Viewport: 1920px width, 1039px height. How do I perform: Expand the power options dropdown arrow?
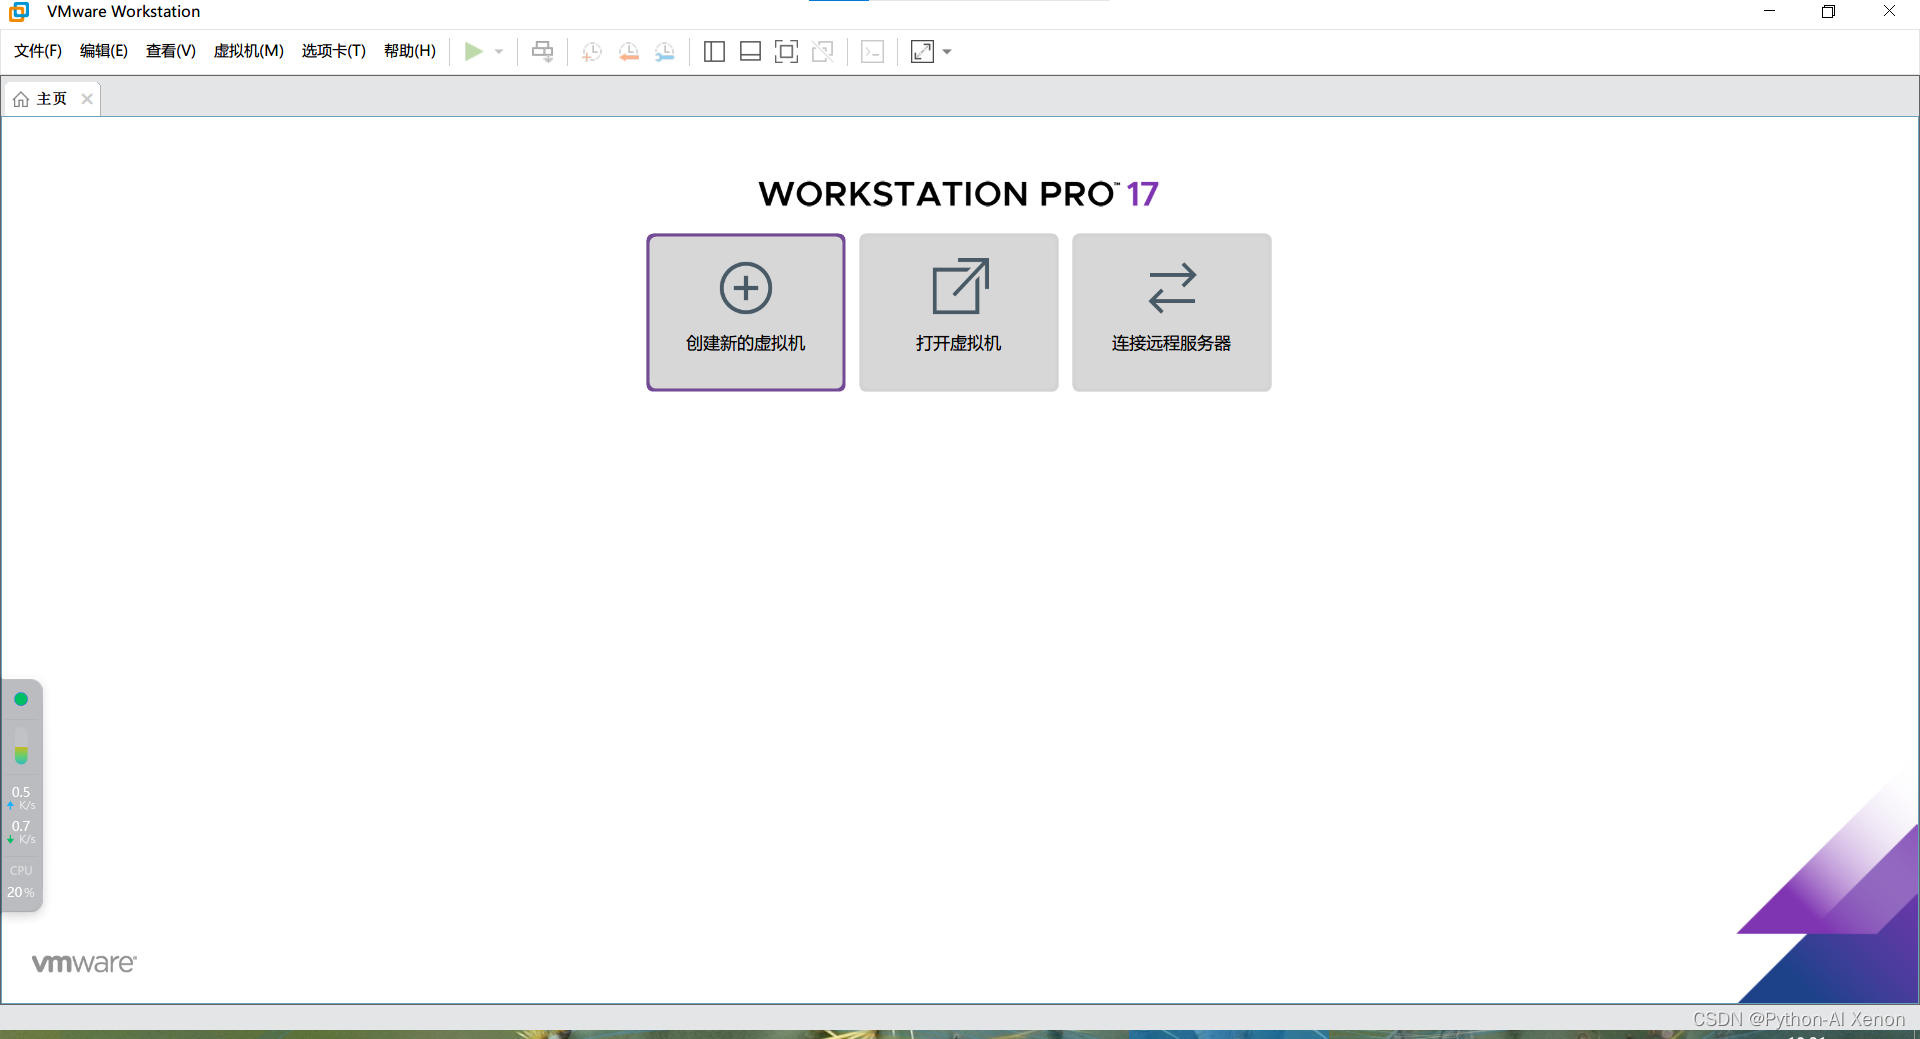(498, 52)
